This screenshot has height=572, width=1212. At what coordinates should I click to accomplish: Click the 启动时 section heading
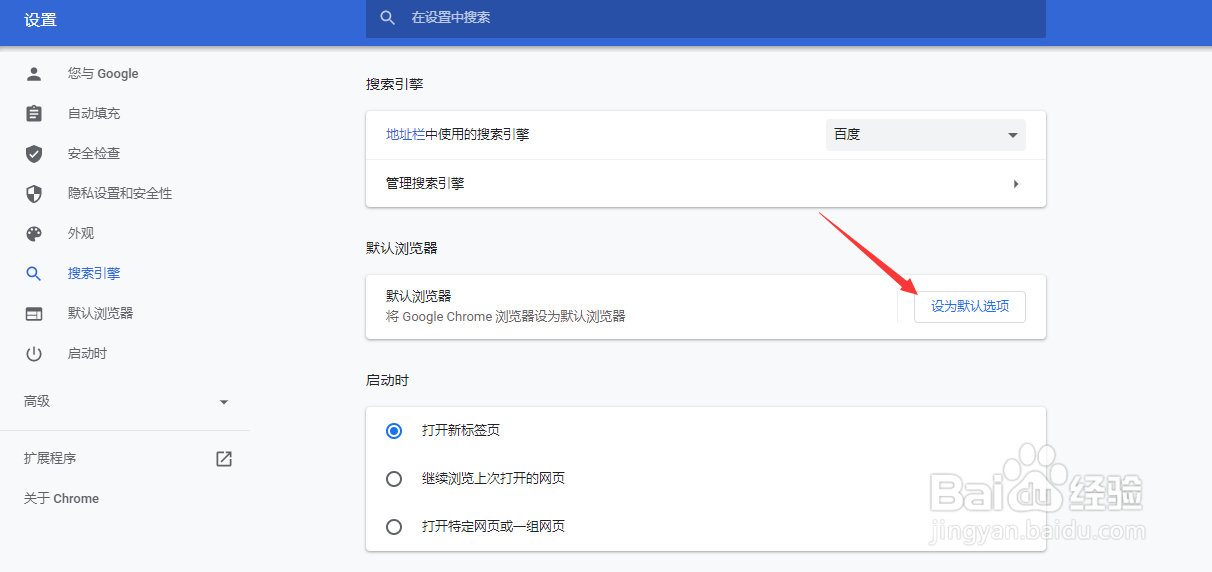coord(387,380)
